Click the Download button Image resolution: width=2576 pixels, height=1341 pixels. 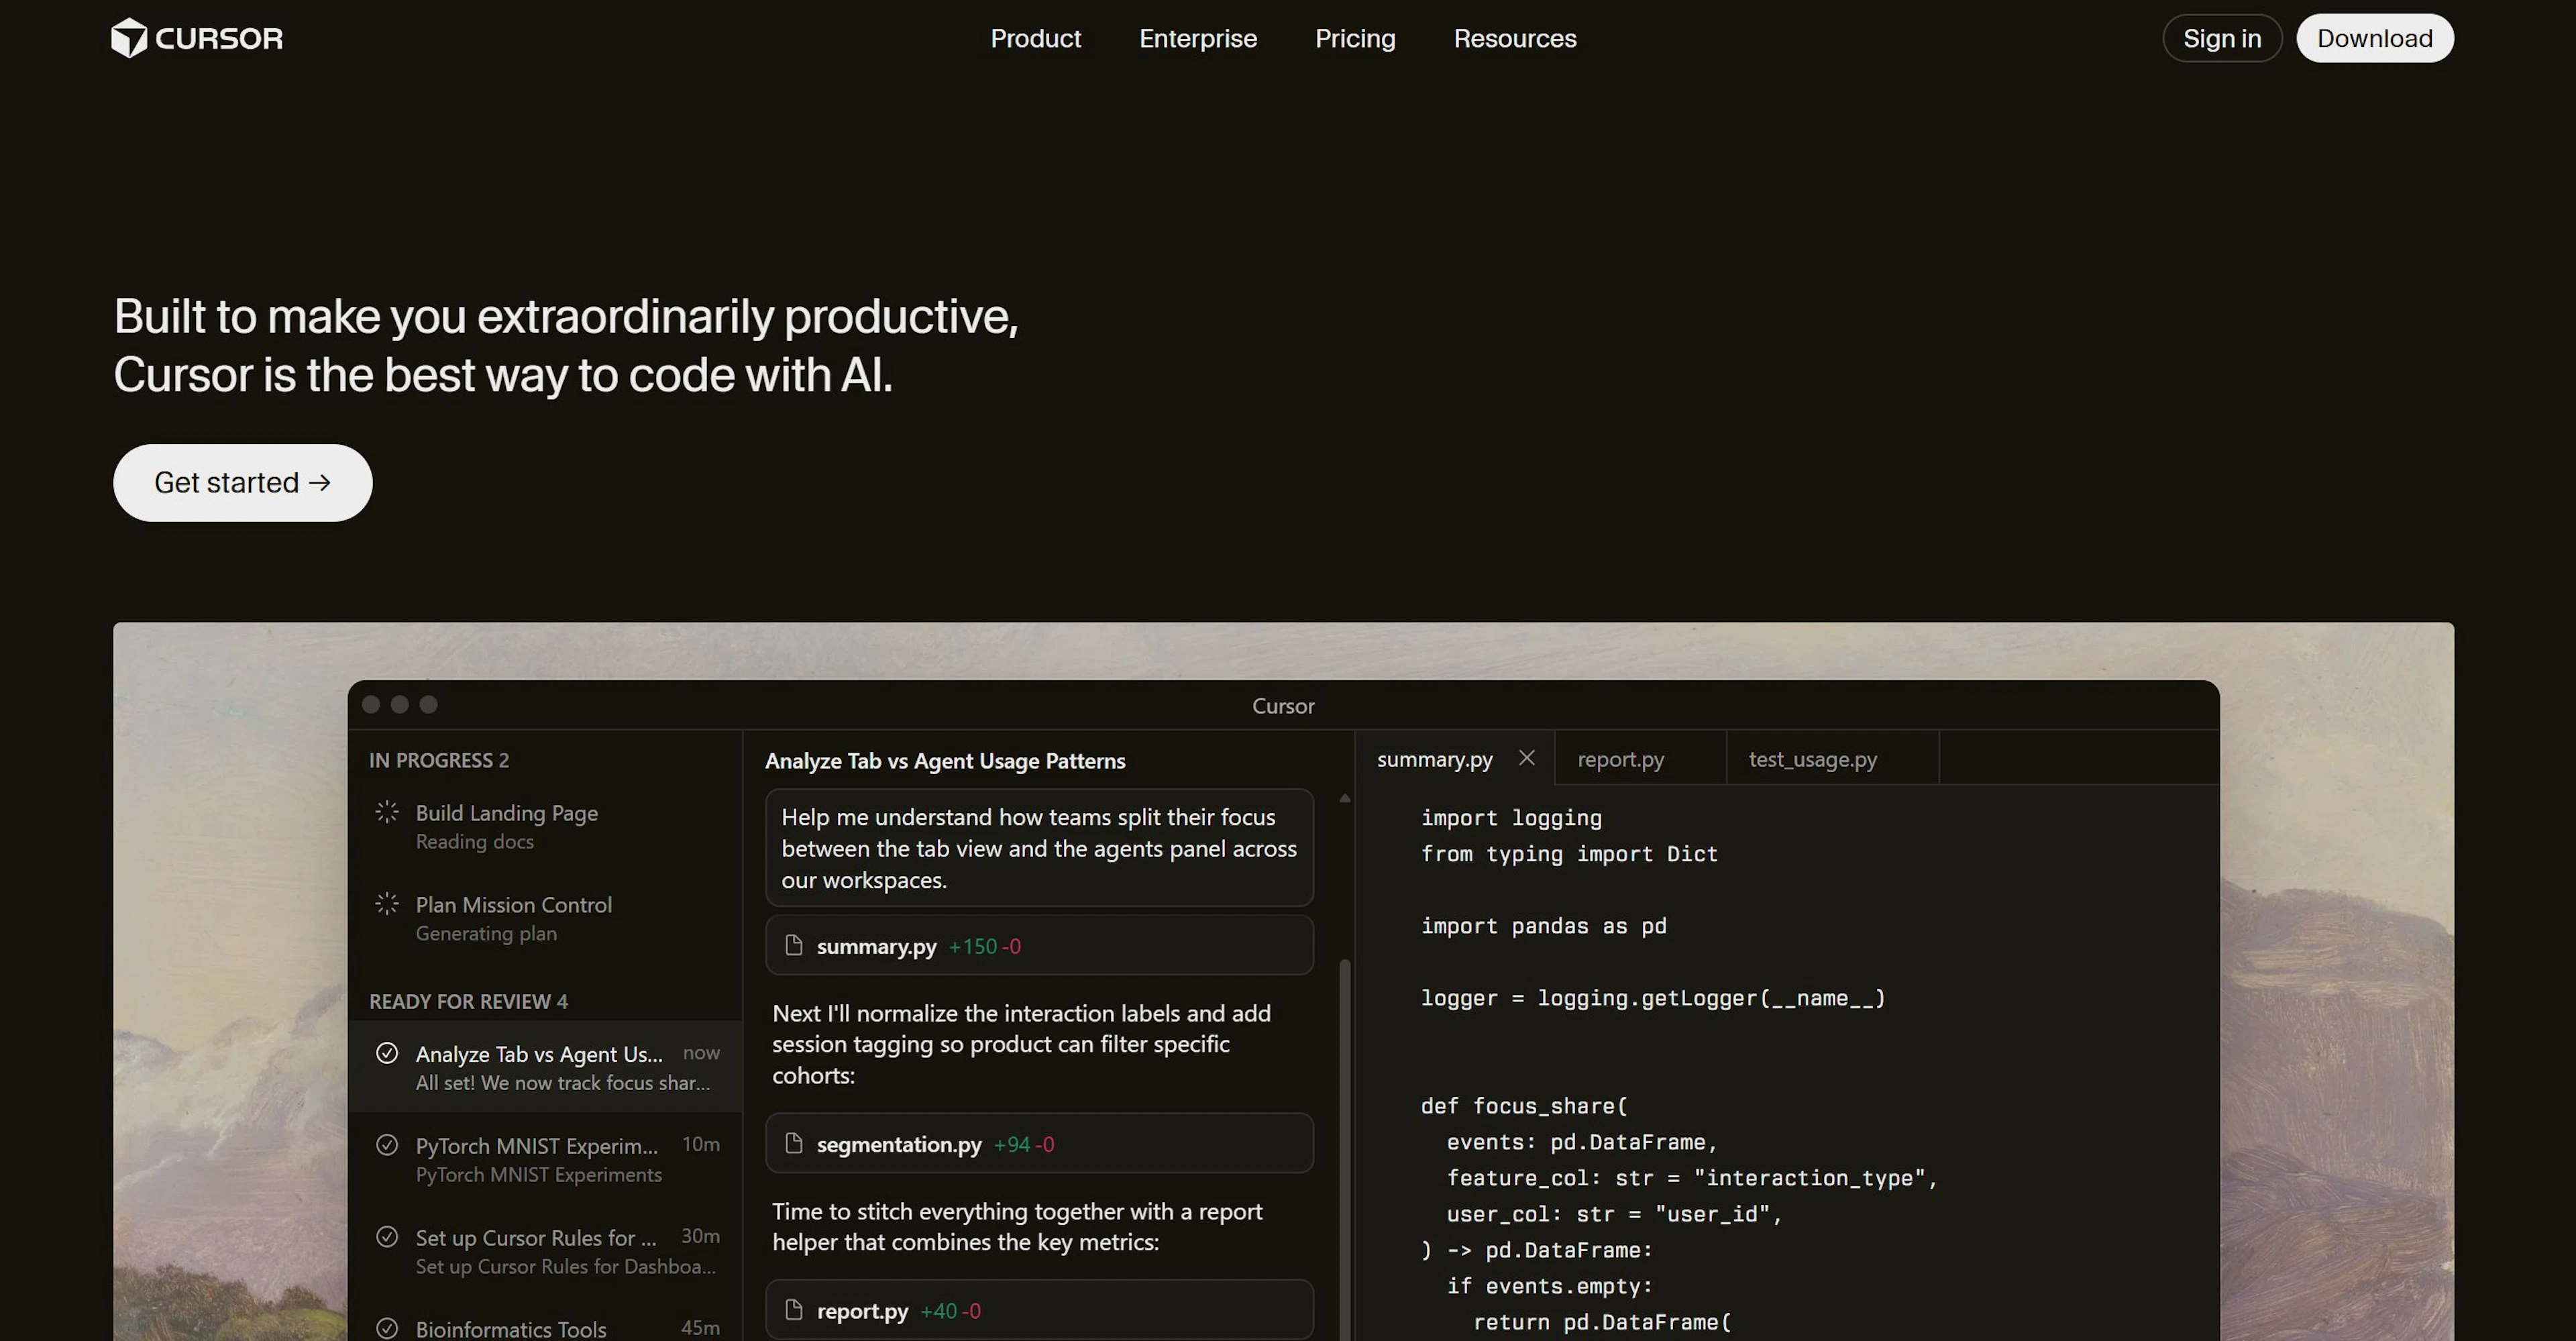(x=2374, y=38)
